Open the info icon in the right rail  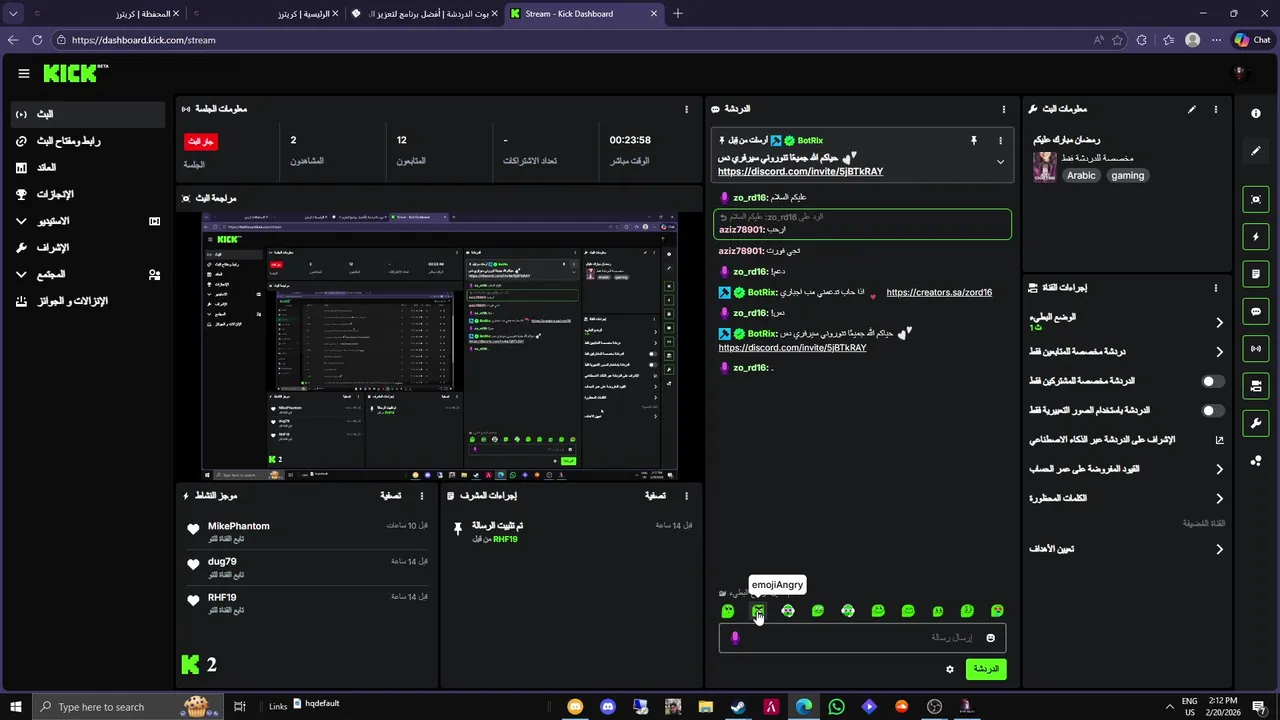(x=1256, y=114)
